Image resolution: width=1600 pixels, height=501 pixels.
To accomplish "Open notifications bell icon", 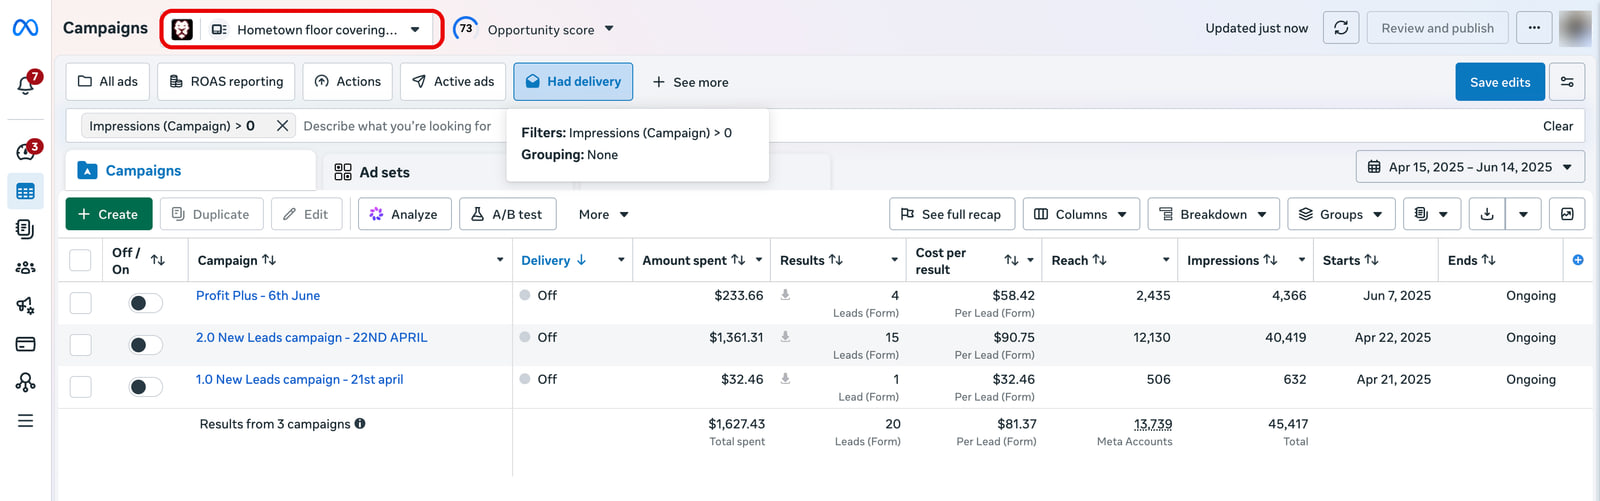I will click(26, 84).
